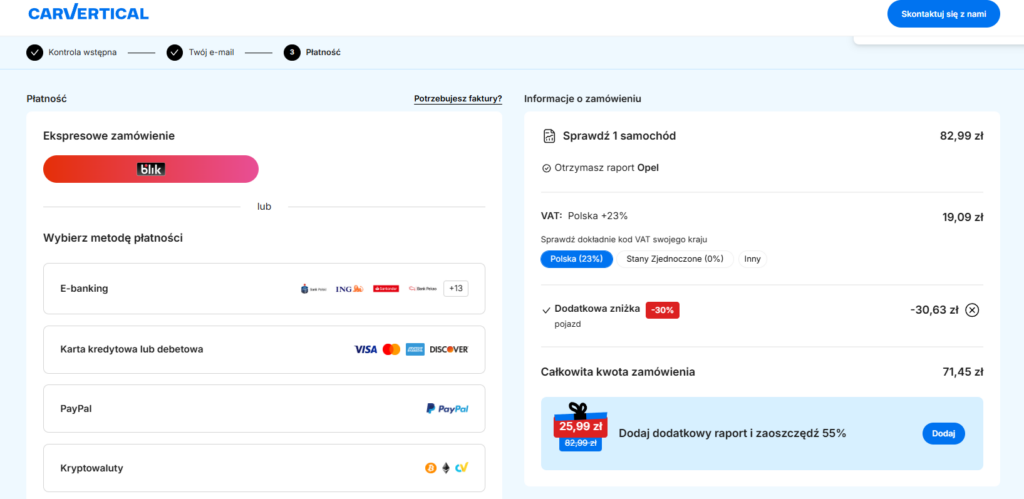Click the Bitcoin cryptocurrency icon

click(431, 468)
